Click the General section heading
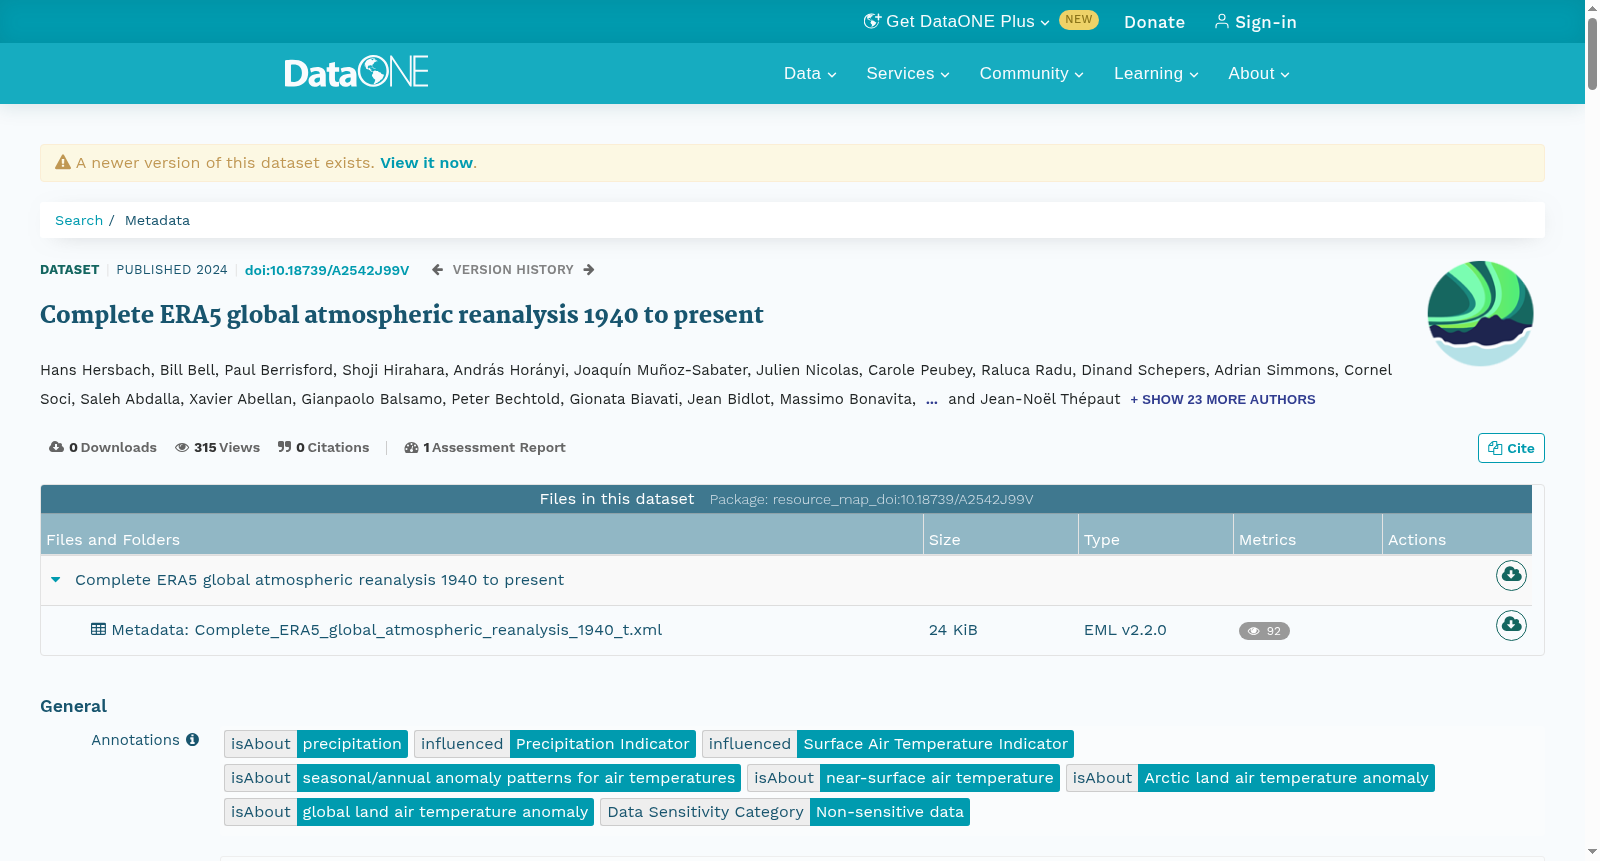The image size is (1600, 861). click(x=73, y=706)
